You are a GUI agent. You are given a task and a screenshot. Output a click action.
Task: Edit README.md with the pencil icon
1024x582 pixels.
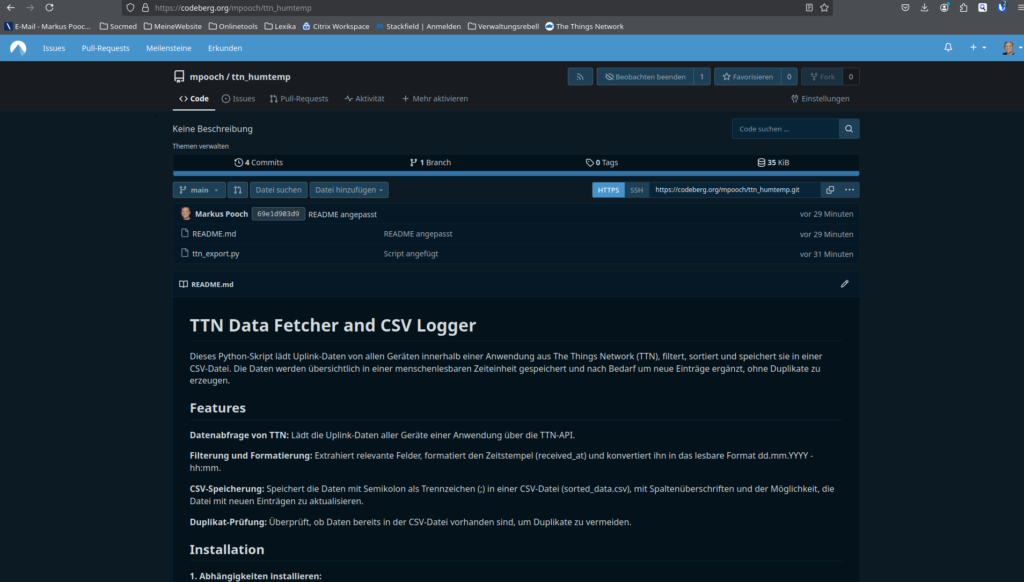coord(844,284)
